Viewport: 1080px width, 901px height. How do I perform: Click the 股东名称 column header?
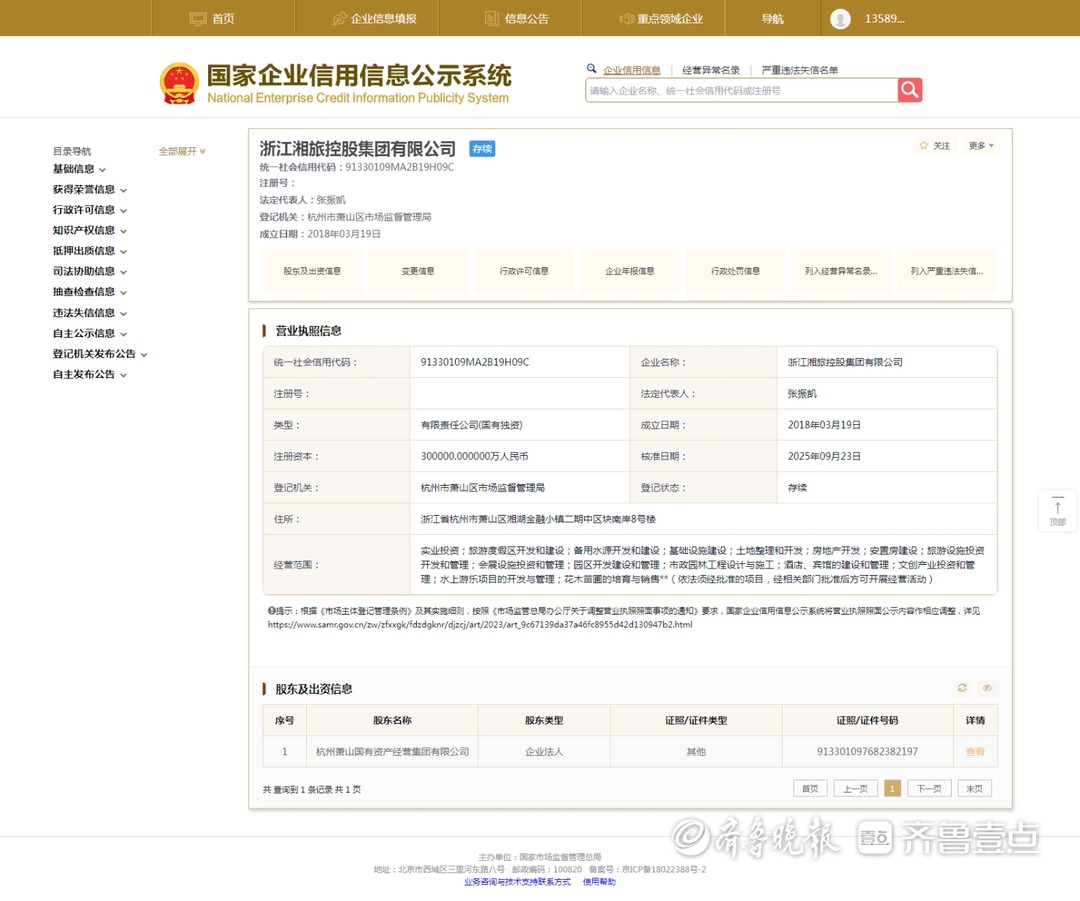tap(393, 720)
